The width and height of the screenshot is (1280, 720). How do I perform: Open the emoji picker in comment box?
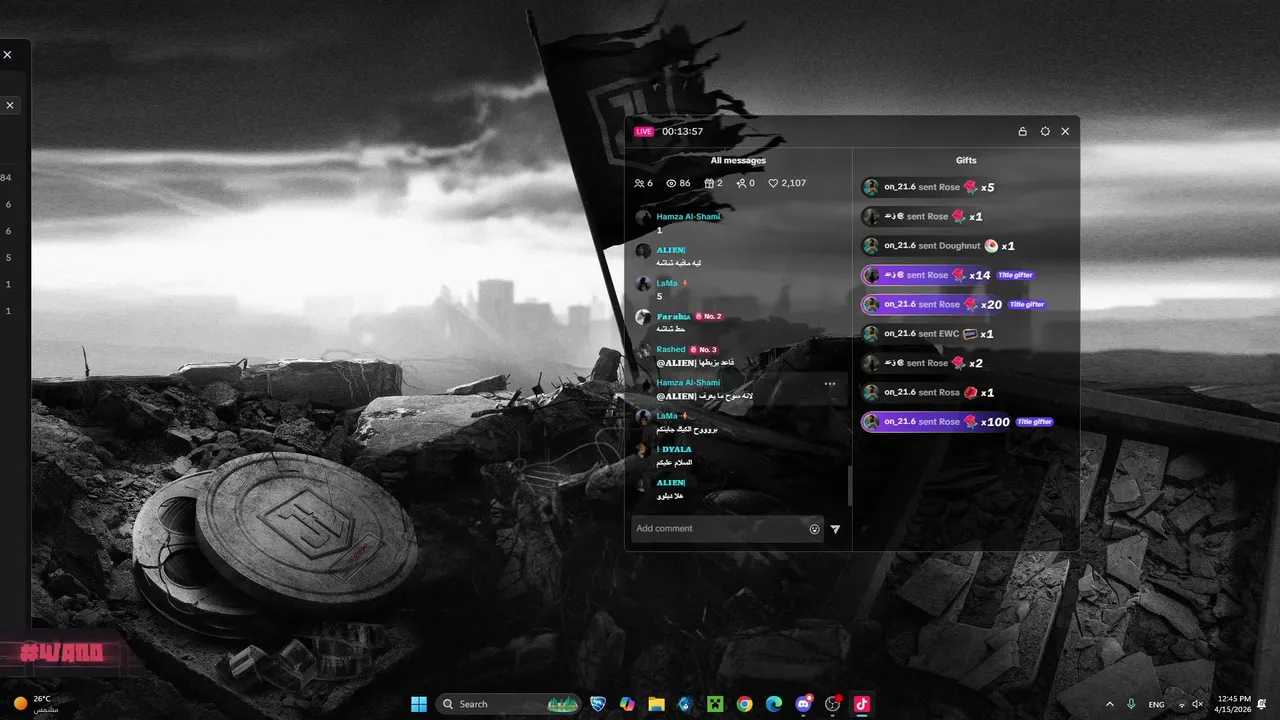point(814,529)
